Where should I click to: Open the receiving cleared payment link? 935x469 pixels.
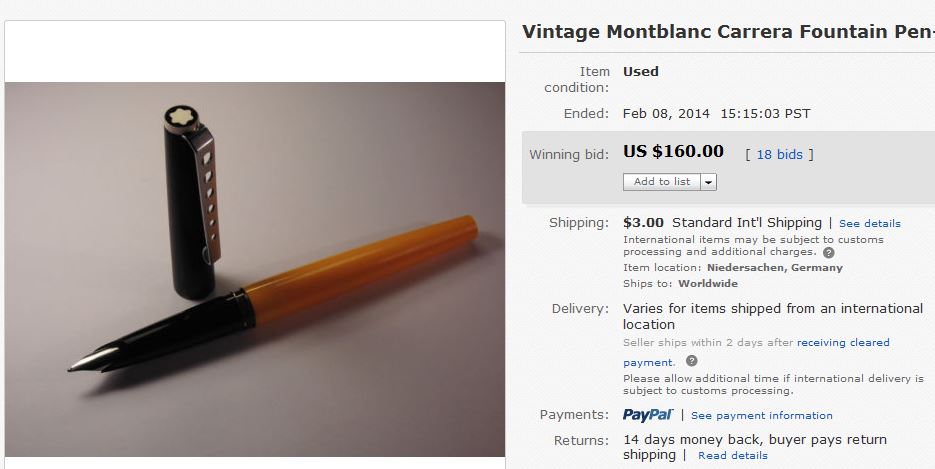843,342
